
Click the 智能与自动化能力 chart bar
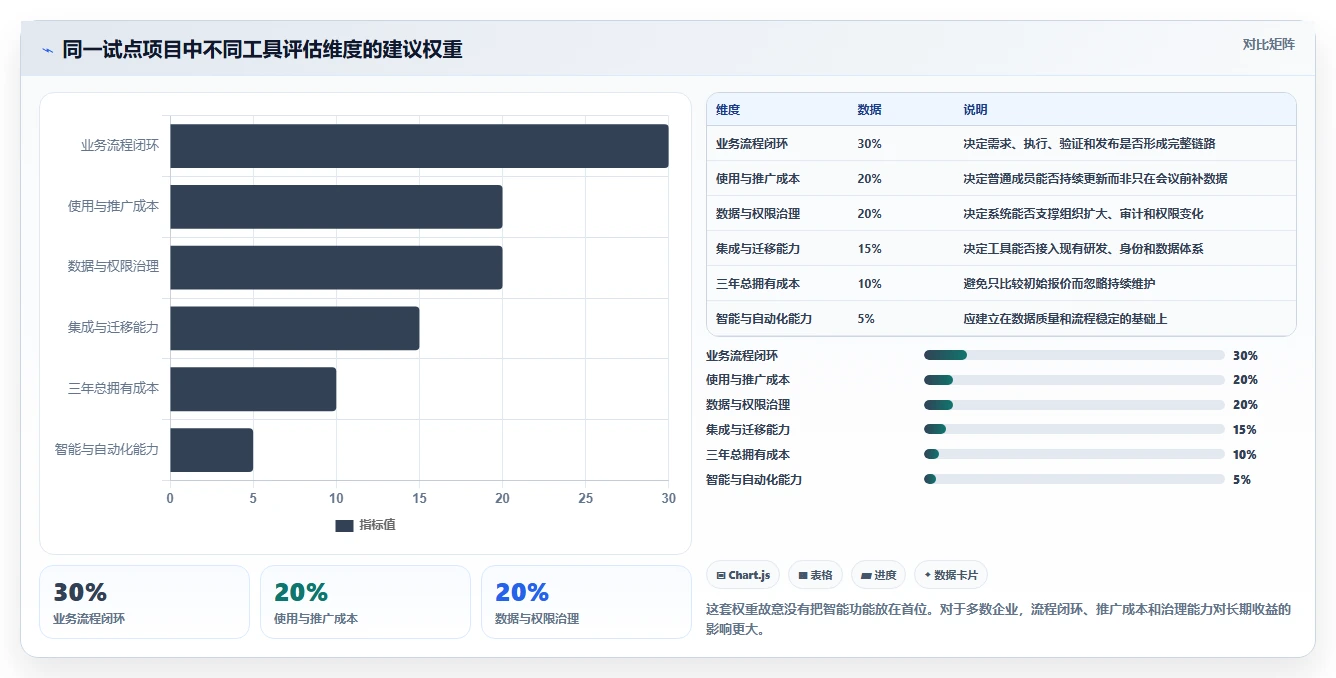click(211, 450)
